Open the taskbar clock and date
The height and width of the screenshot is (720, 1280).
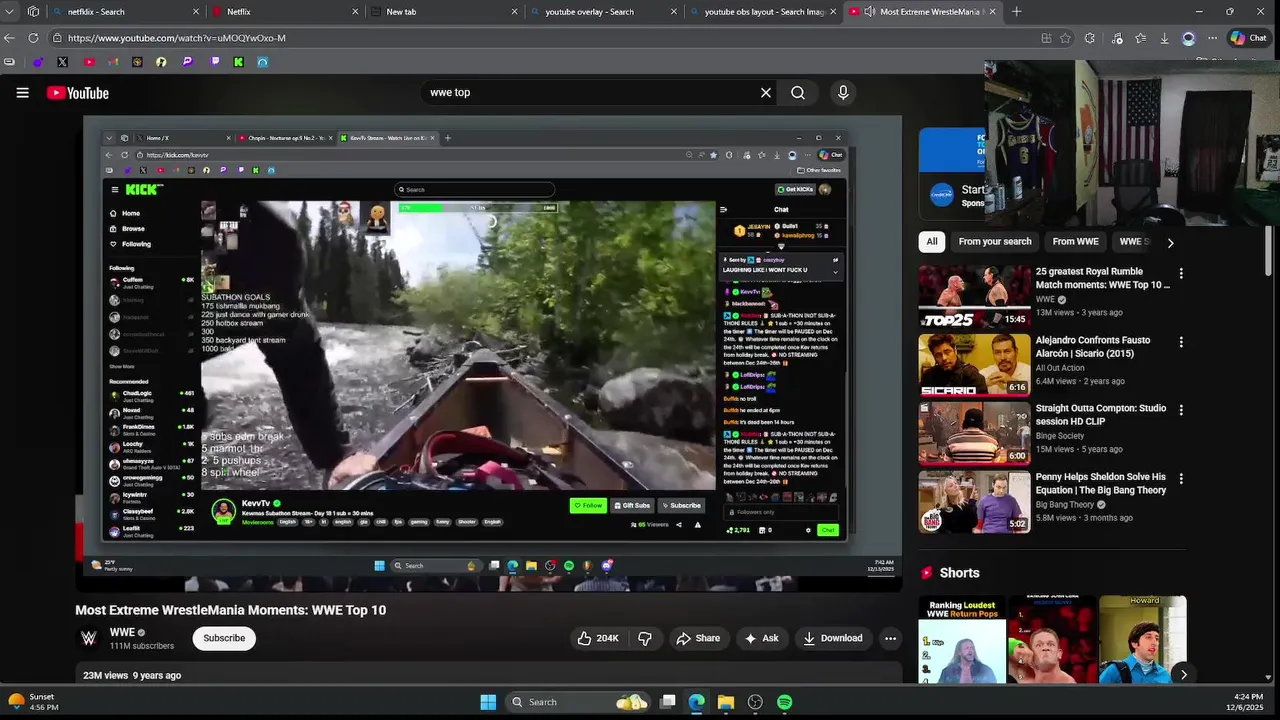(x=1249, y=702)
